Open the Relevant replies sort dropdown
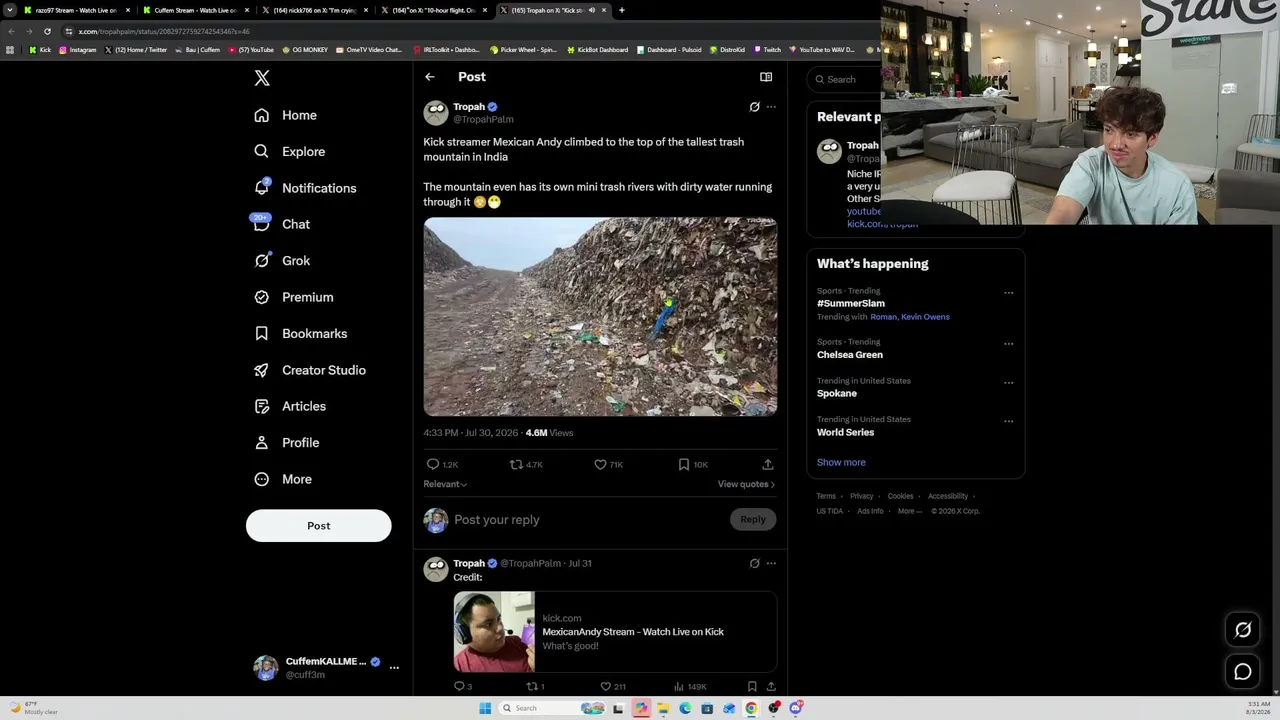Image resolution: width=1280 pixels, height=720 pixels. (x=445, y=484)
